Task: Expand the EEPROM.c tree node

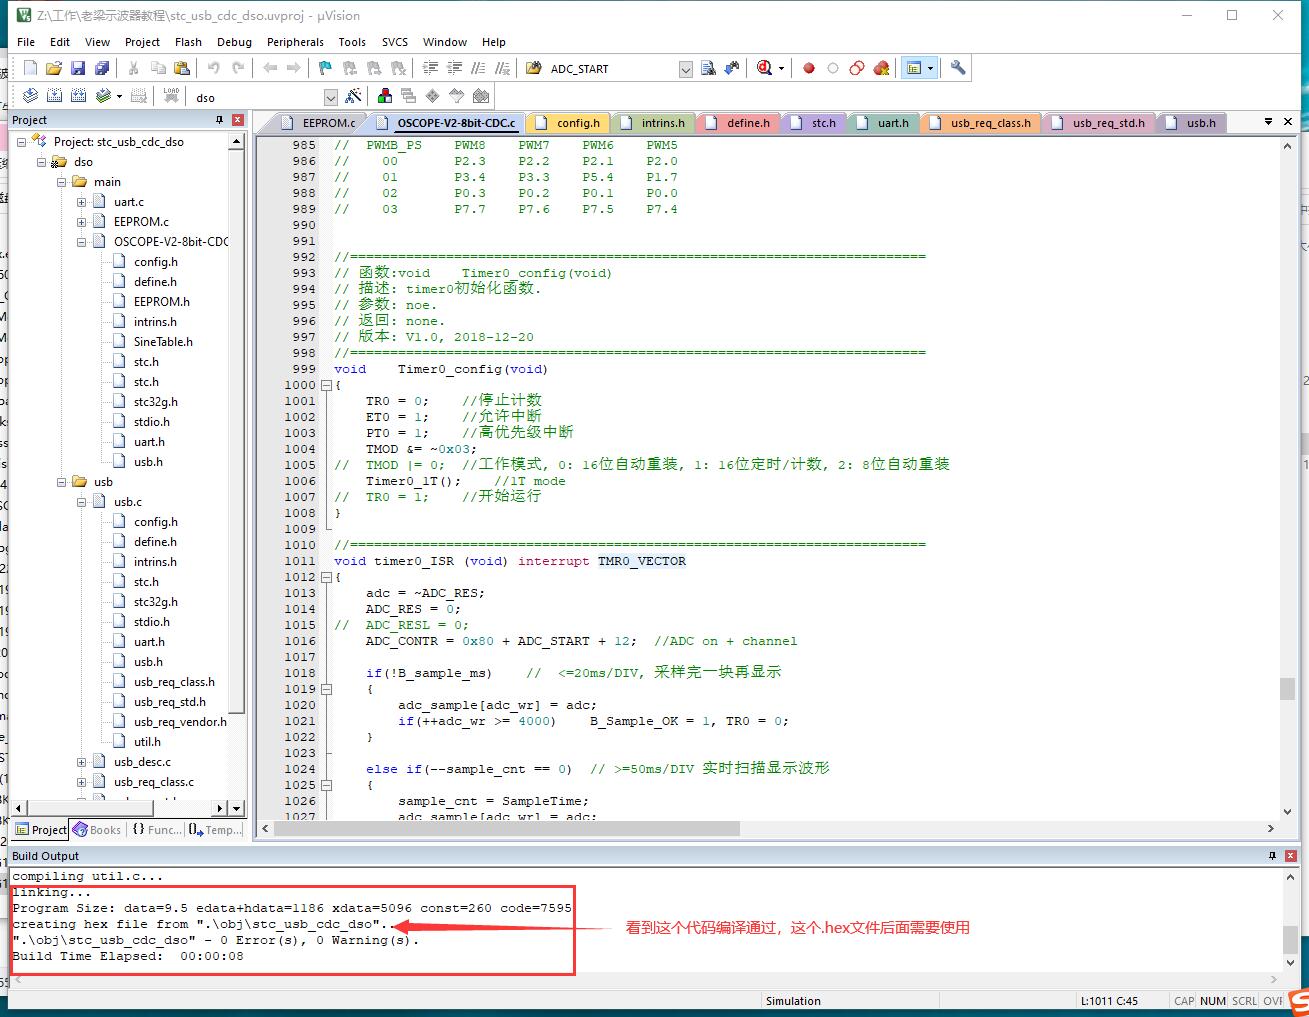Action: pyautogui.click(x=81, y=222)
